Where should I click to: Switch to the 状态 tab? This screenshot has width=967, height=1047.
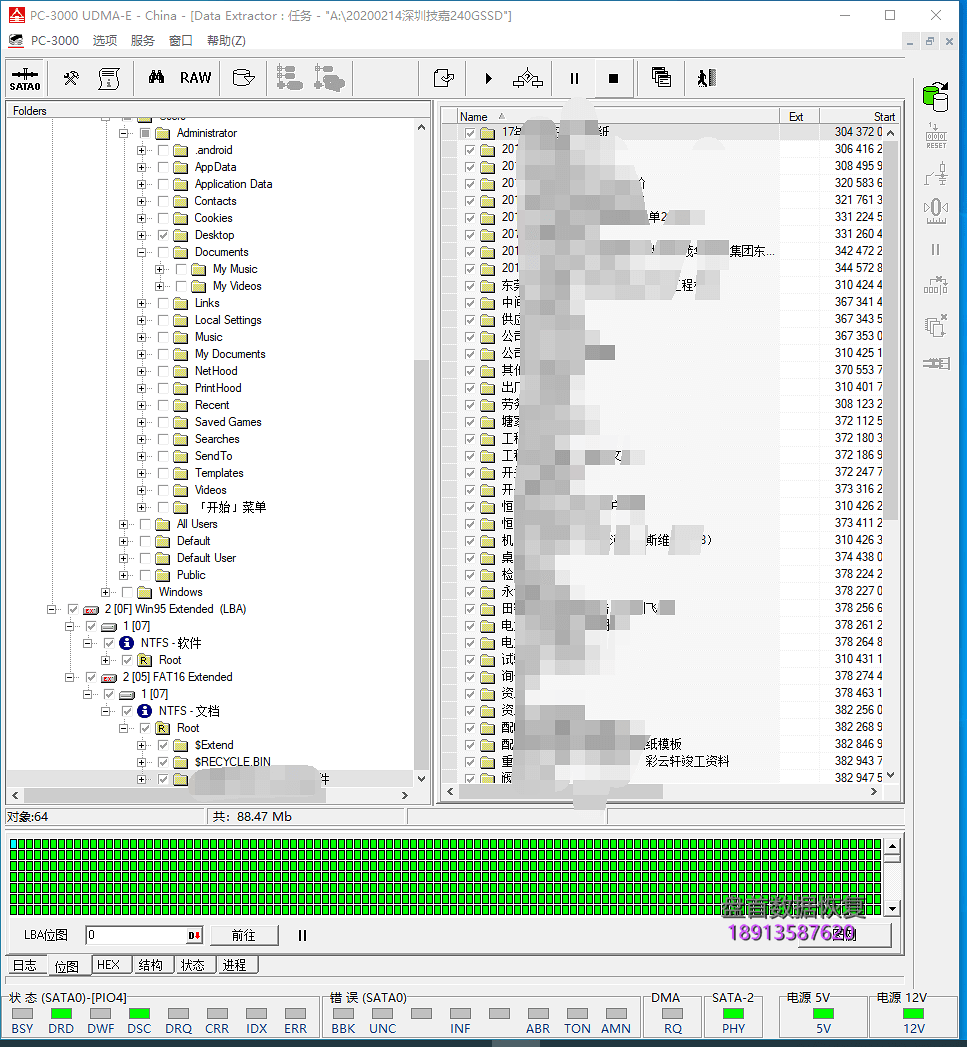tap(194, 965)
